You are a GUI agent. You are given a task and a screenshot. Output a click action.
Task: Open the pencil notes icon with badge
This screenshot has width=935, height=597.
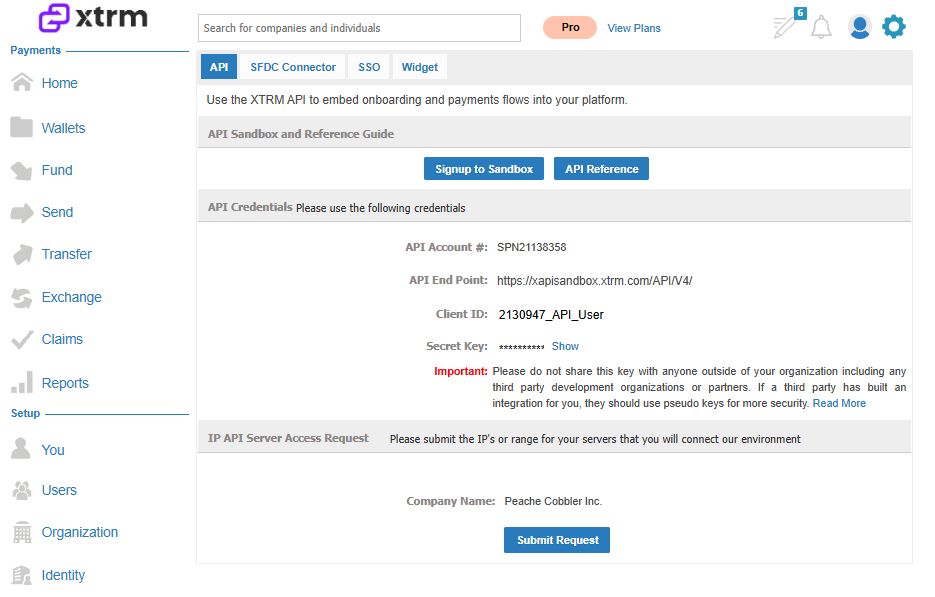click(788, 24)
